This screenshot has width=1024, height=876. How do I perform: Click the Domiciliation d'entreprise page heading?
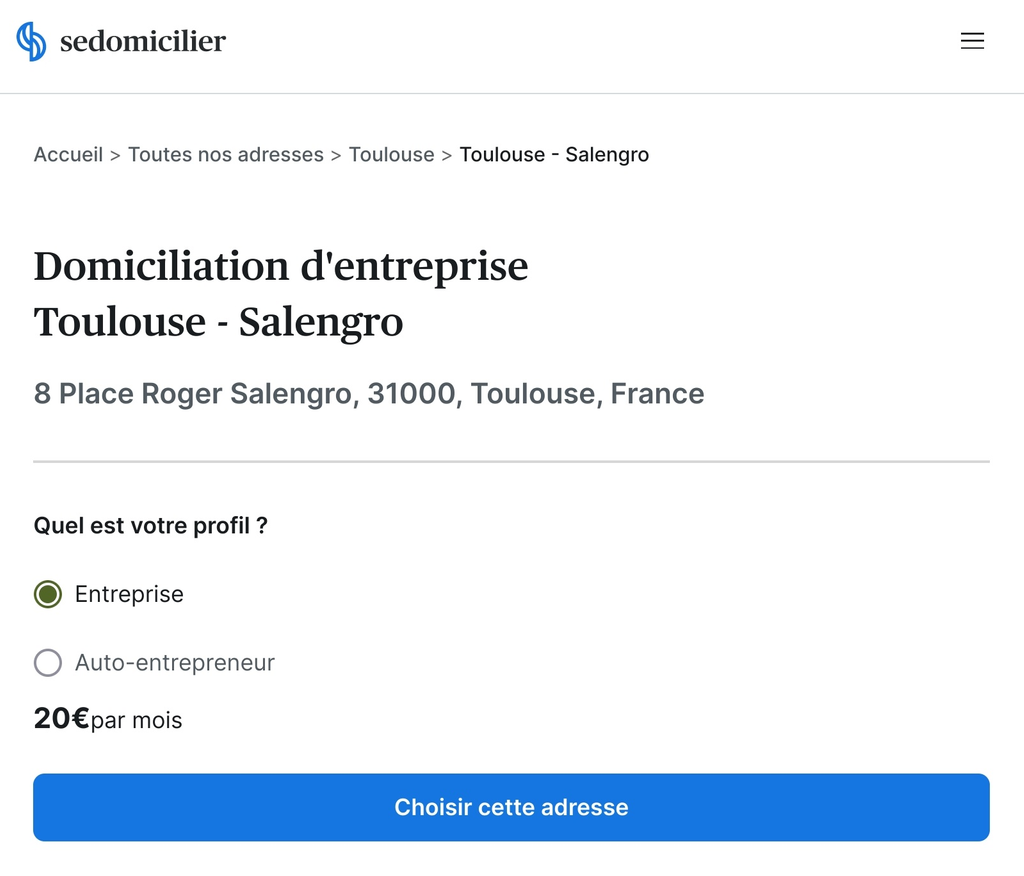tap(281, 294)
